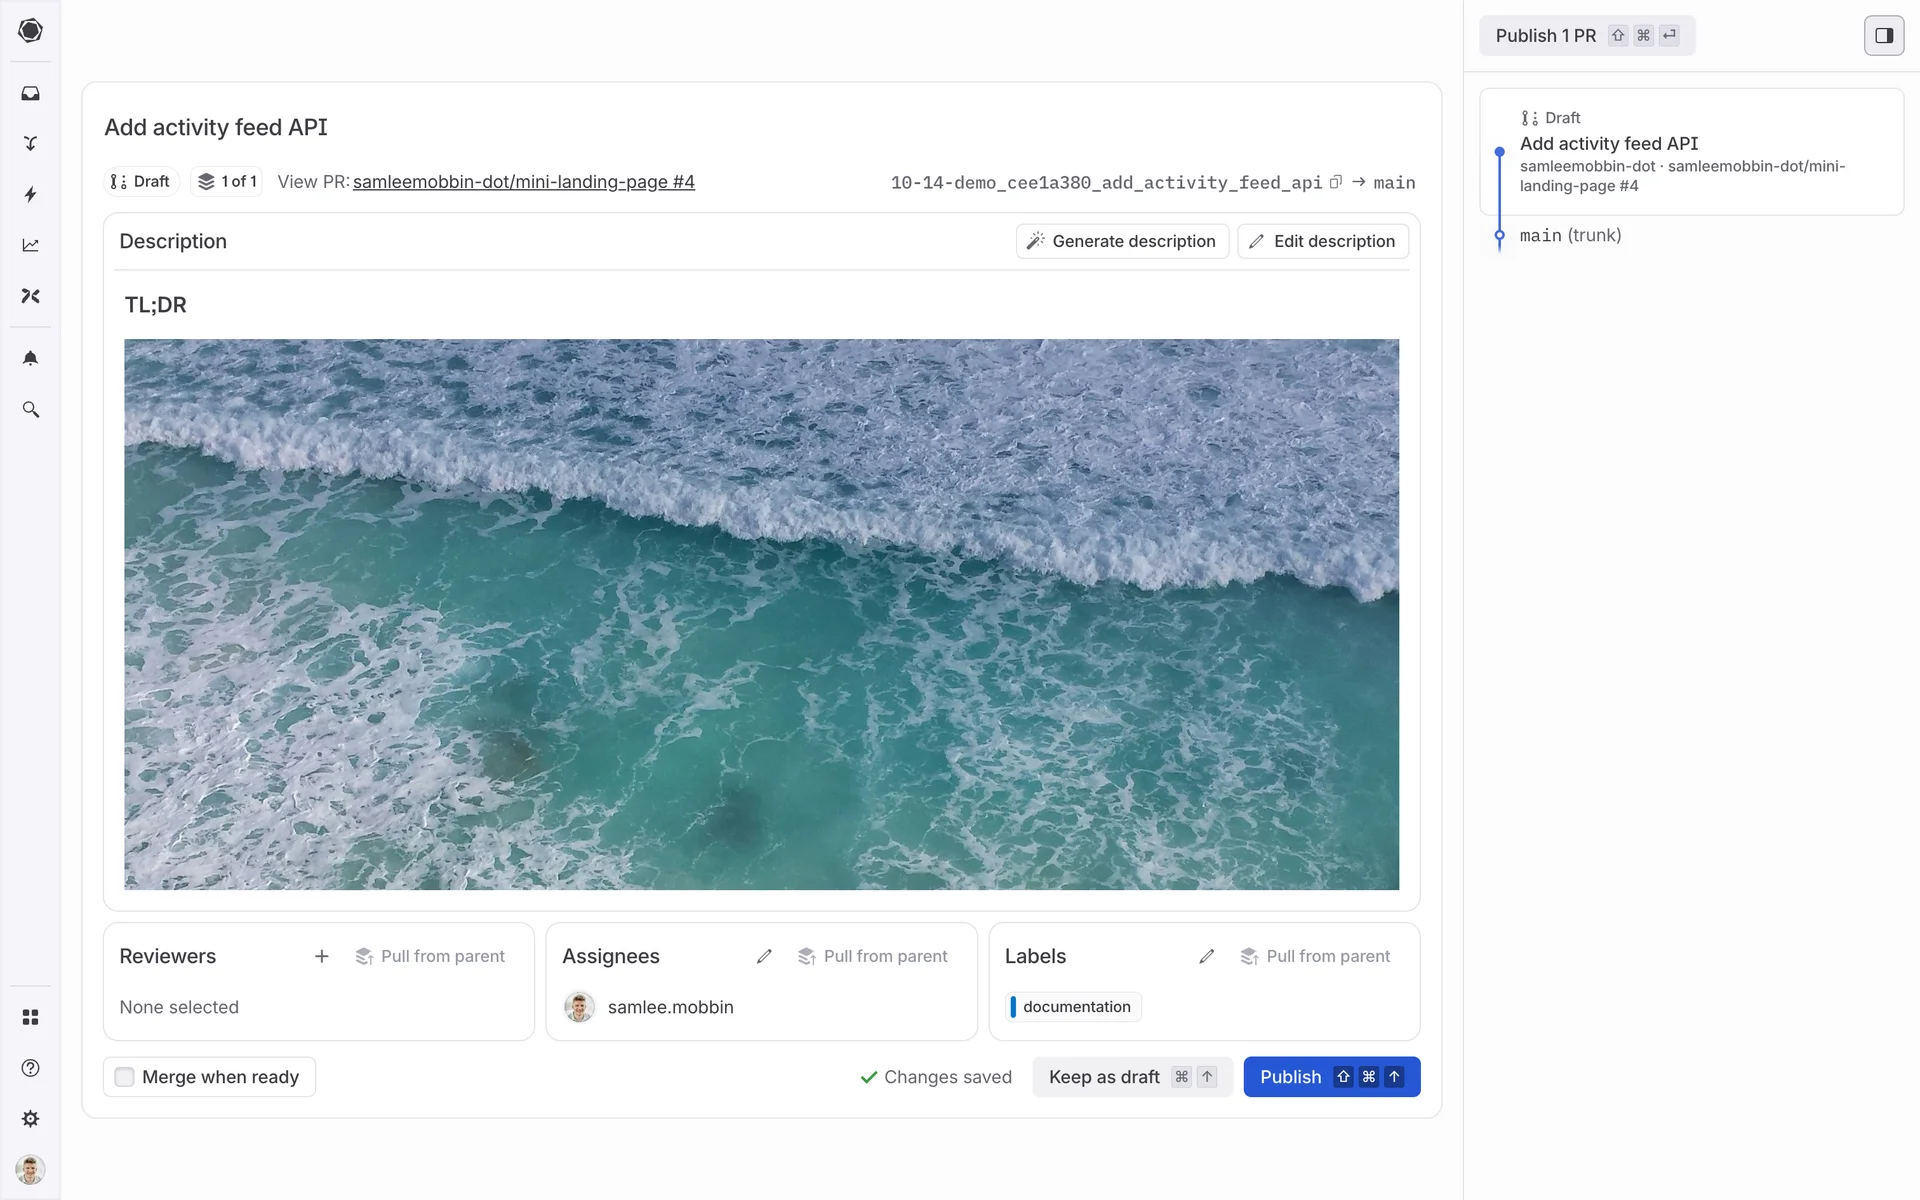1920x1200 pixels.
Task: Copy branch name with copy icon
Action: point(1335,182)
